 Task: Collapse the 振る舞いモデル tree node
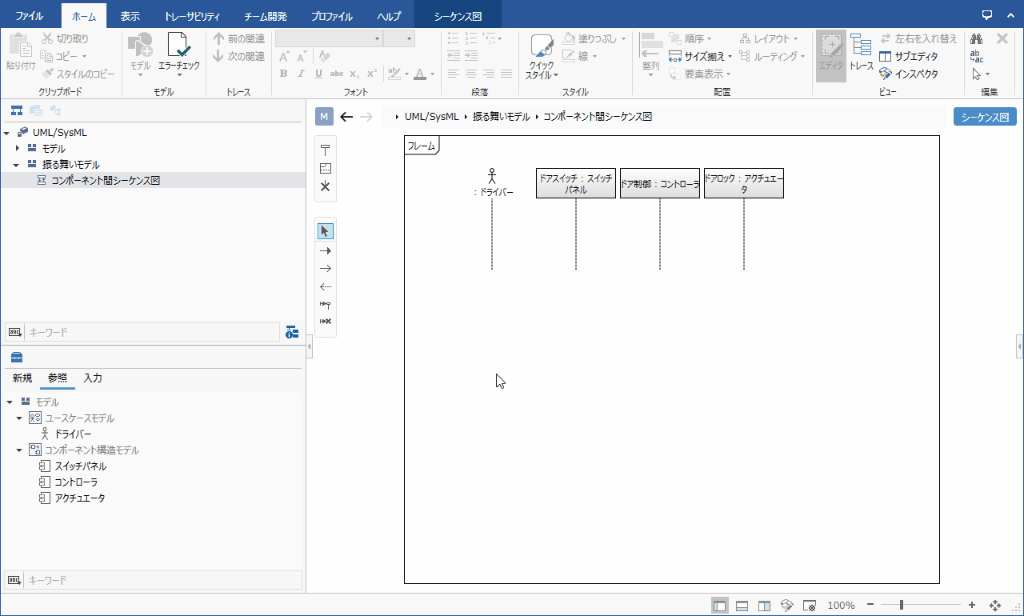(x=18, y=164)
